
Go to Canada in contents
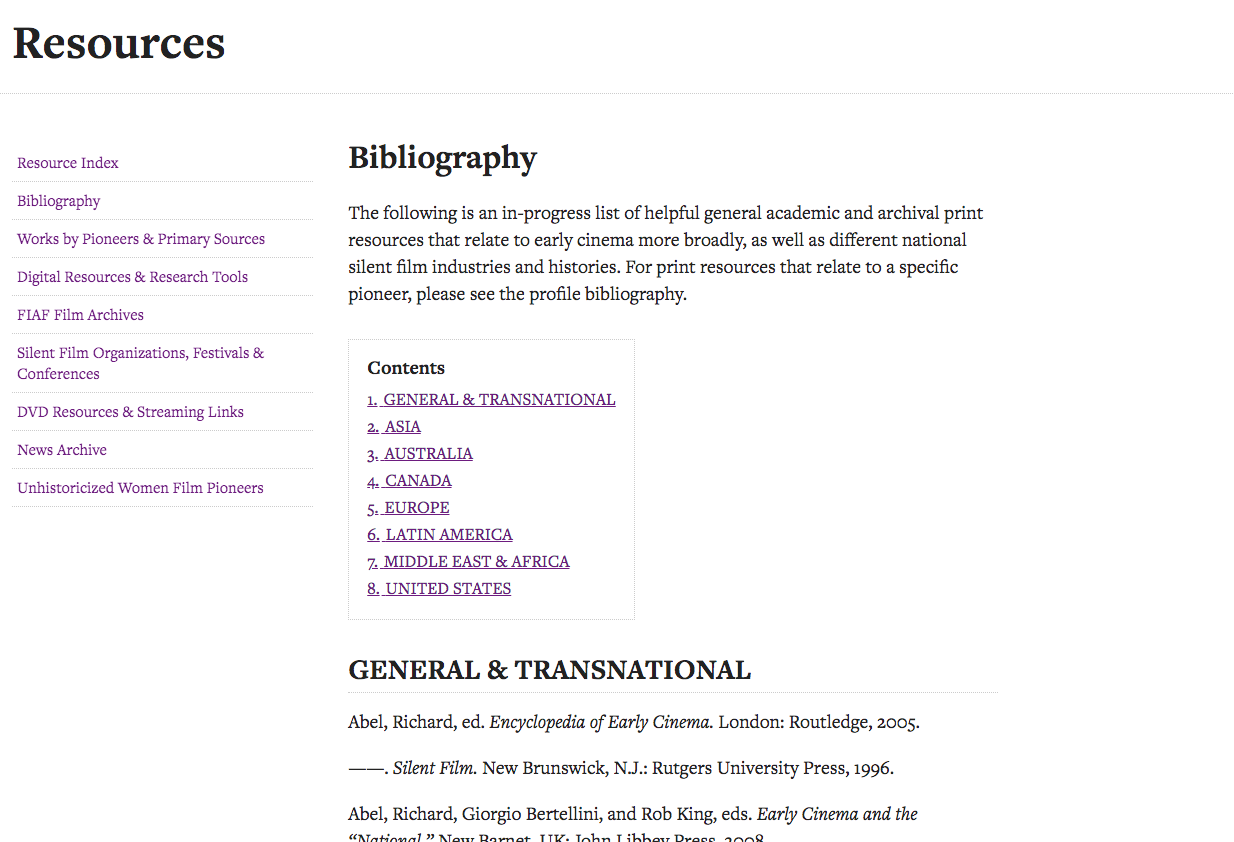[409, 481]
